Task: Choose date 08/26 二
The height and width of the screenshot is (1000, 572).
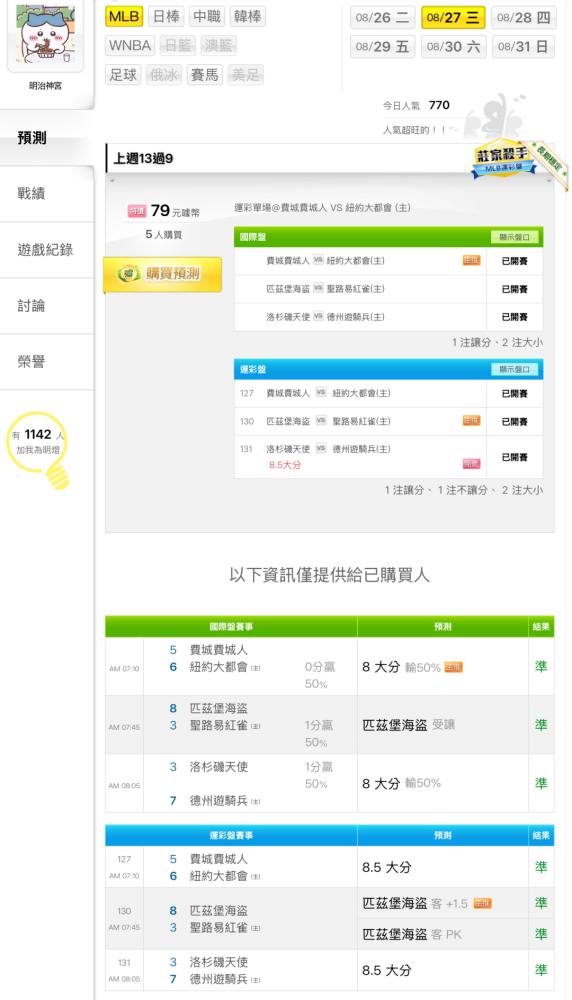Action: click(x=383, y=17)
